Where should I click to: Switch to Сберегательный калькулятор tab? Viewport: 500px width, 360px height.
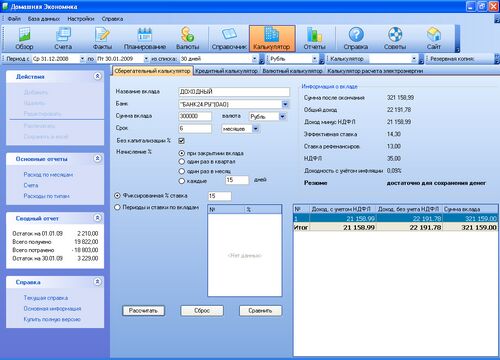(x=152, y=71)
